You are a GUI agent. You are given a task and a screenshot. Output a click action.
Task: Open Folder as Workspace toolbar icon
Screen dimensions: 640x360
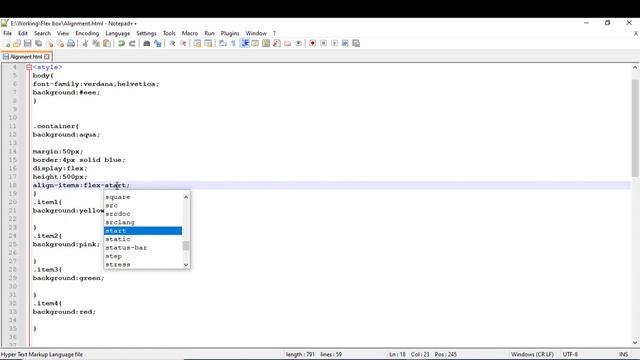[288, 43]
